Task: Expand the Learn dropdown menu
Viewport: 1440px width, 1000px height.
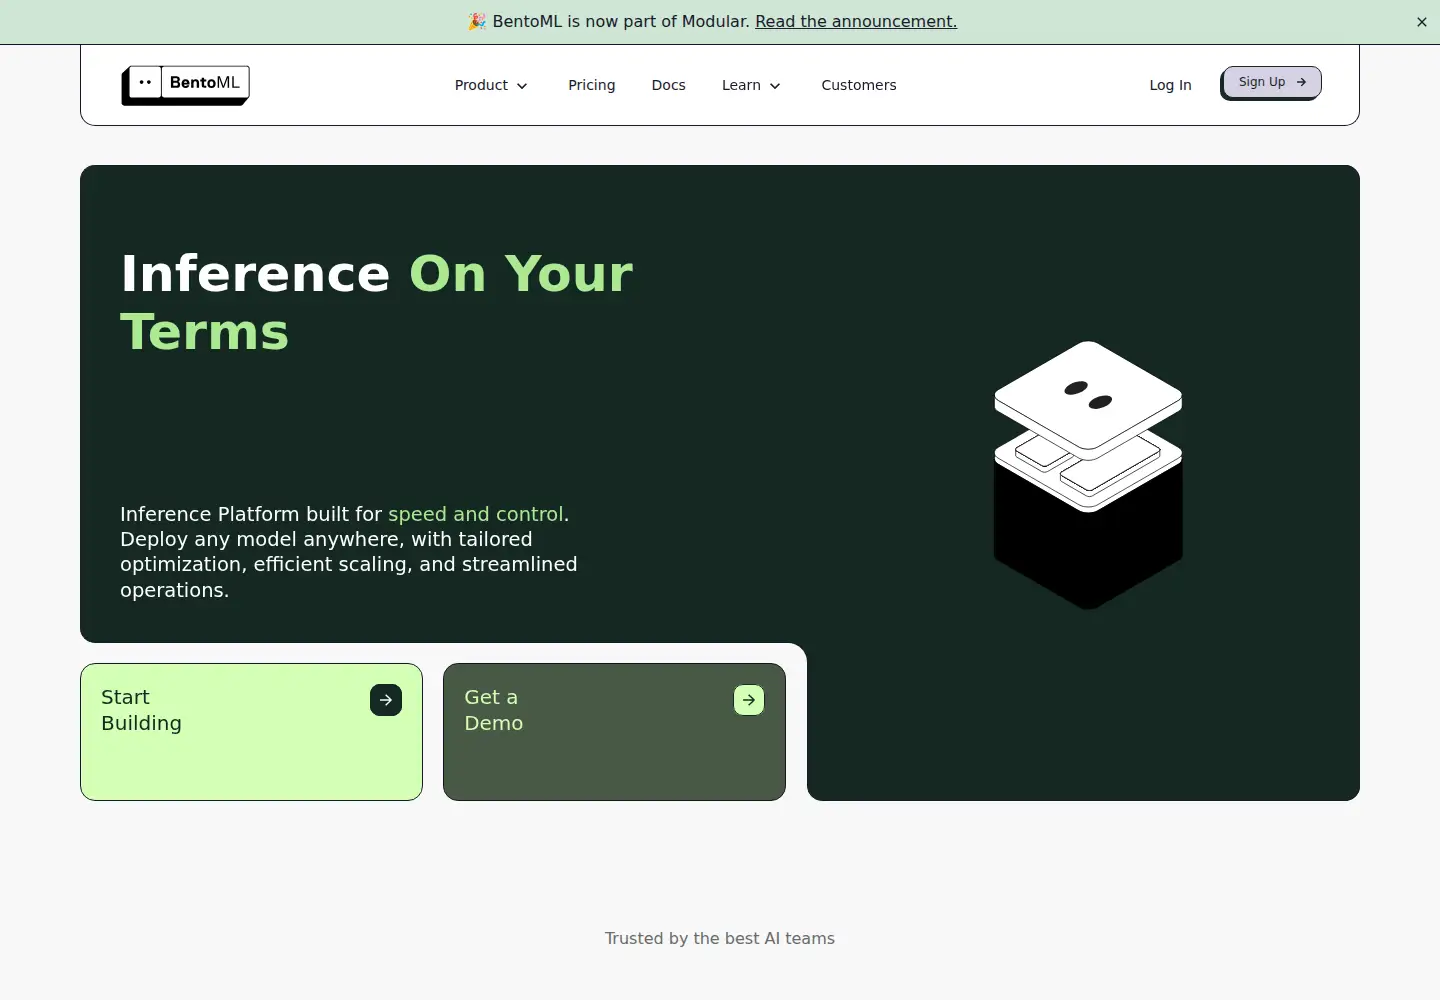Action: tap(751, 85)
